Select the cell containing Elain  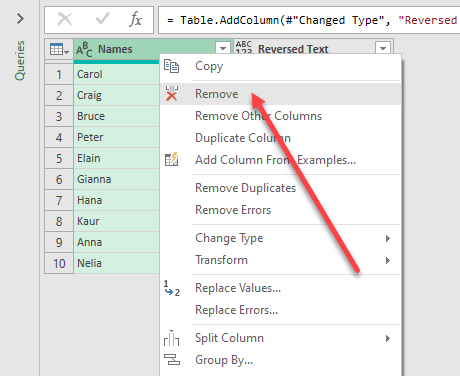tap(116, 158)
